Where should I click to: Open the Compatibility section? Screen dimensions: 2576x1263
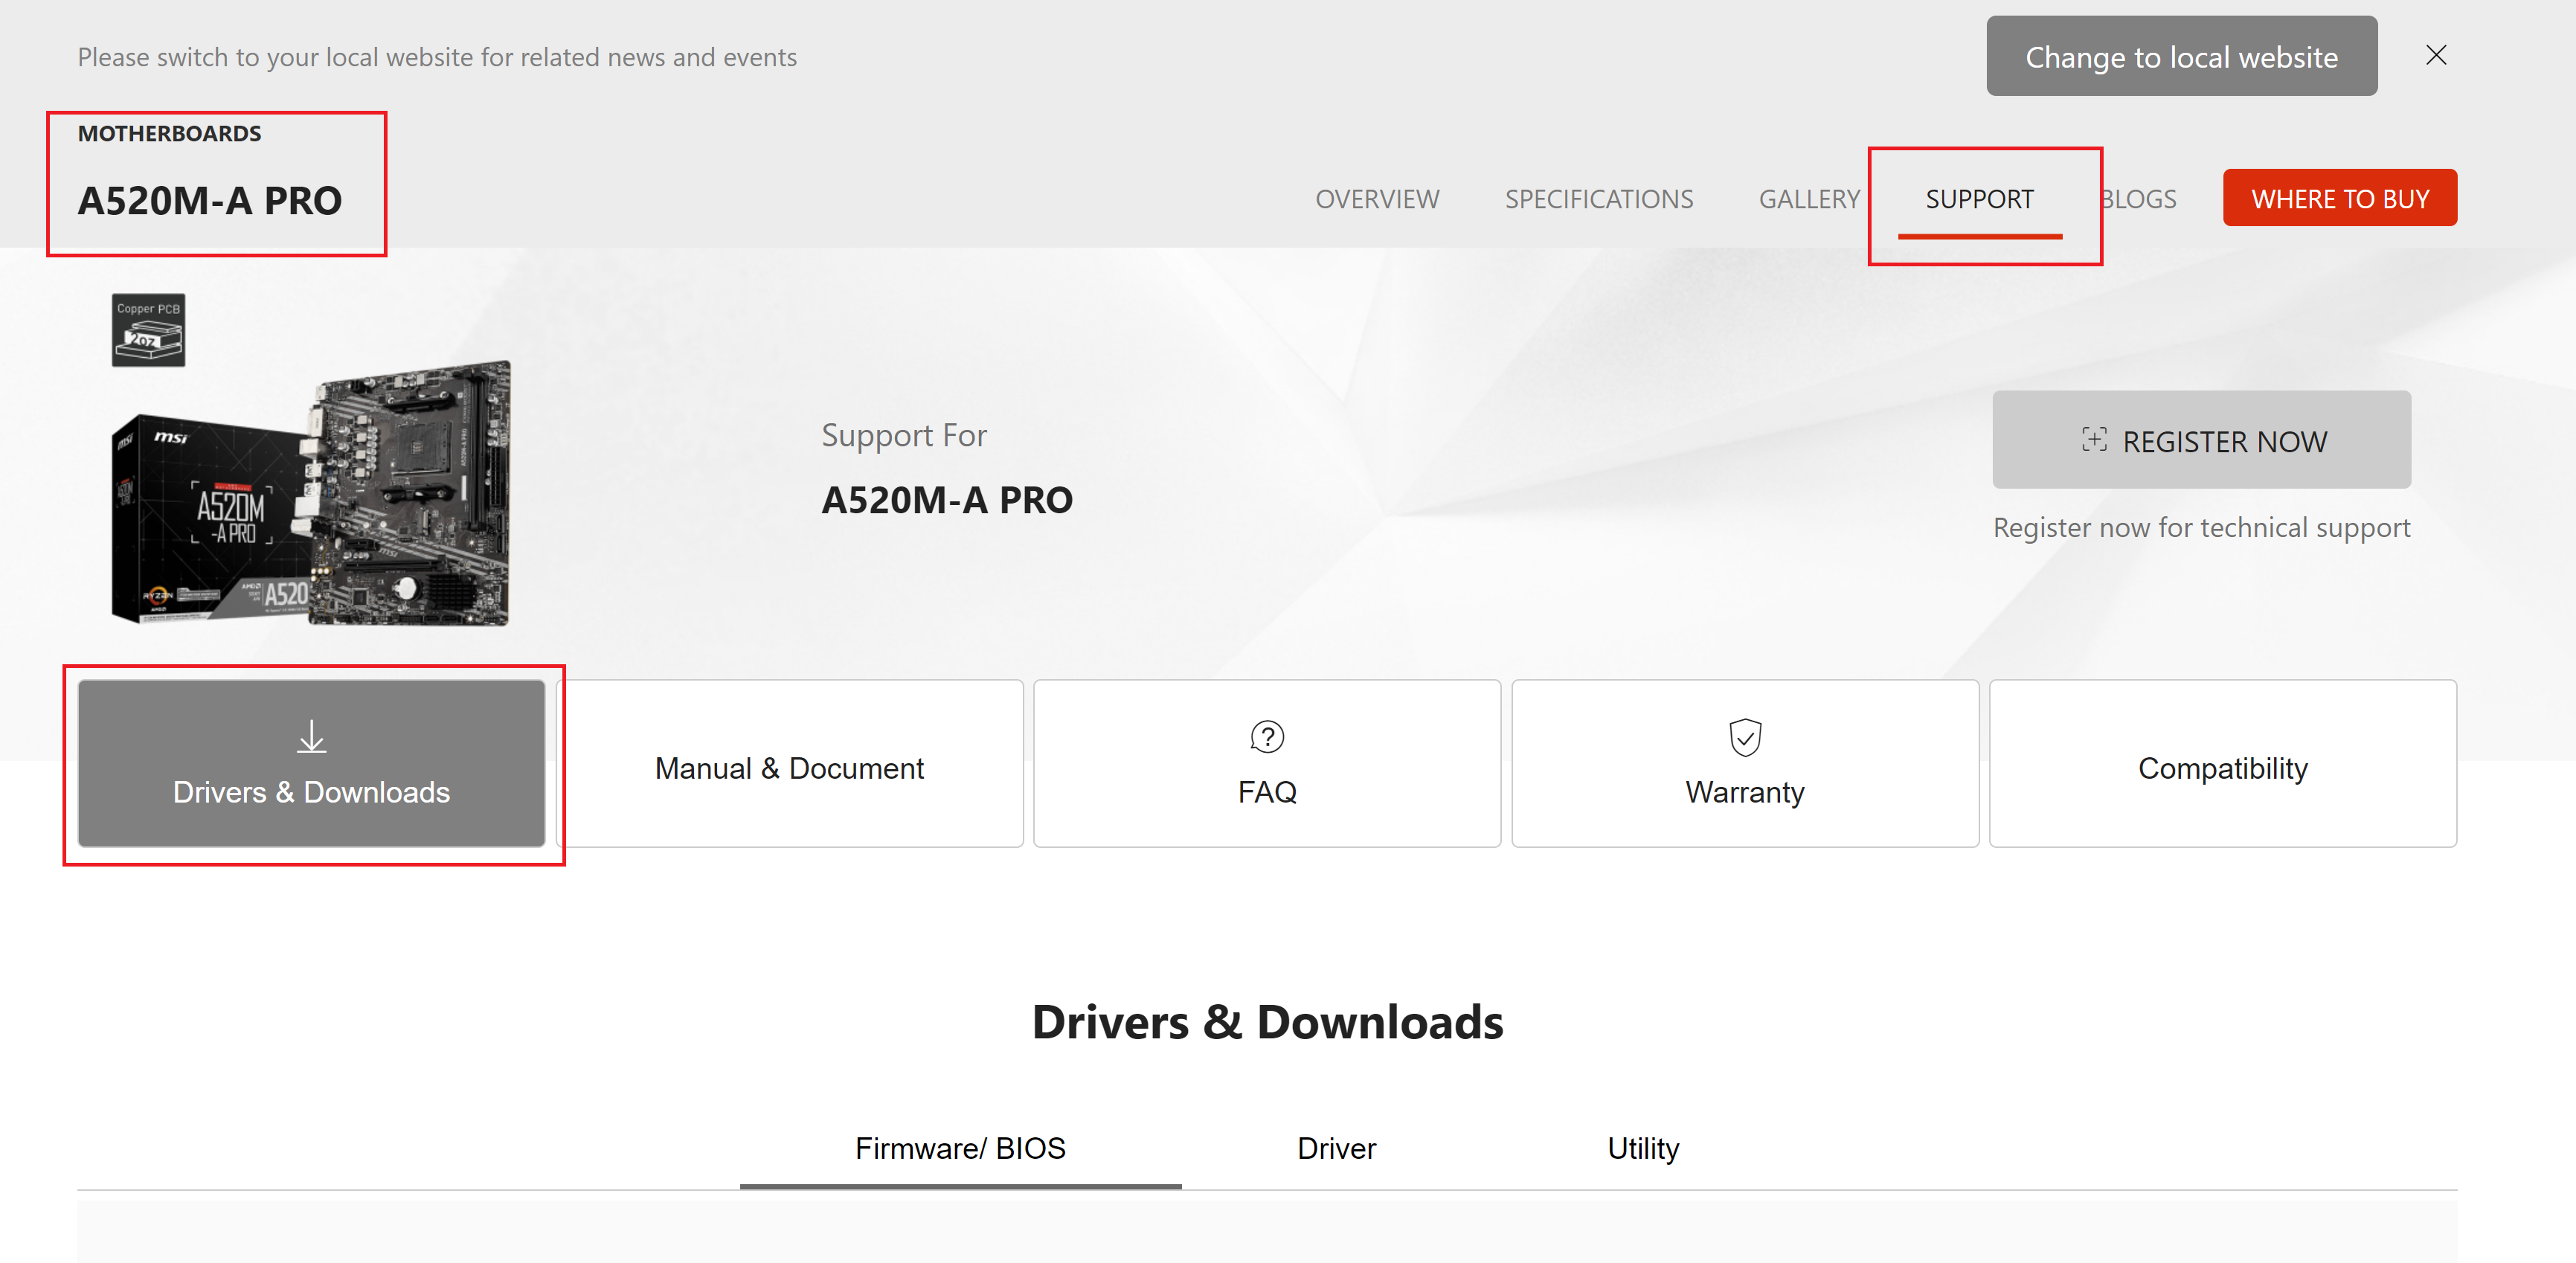pyautogui.click(x=2222, y=764)
